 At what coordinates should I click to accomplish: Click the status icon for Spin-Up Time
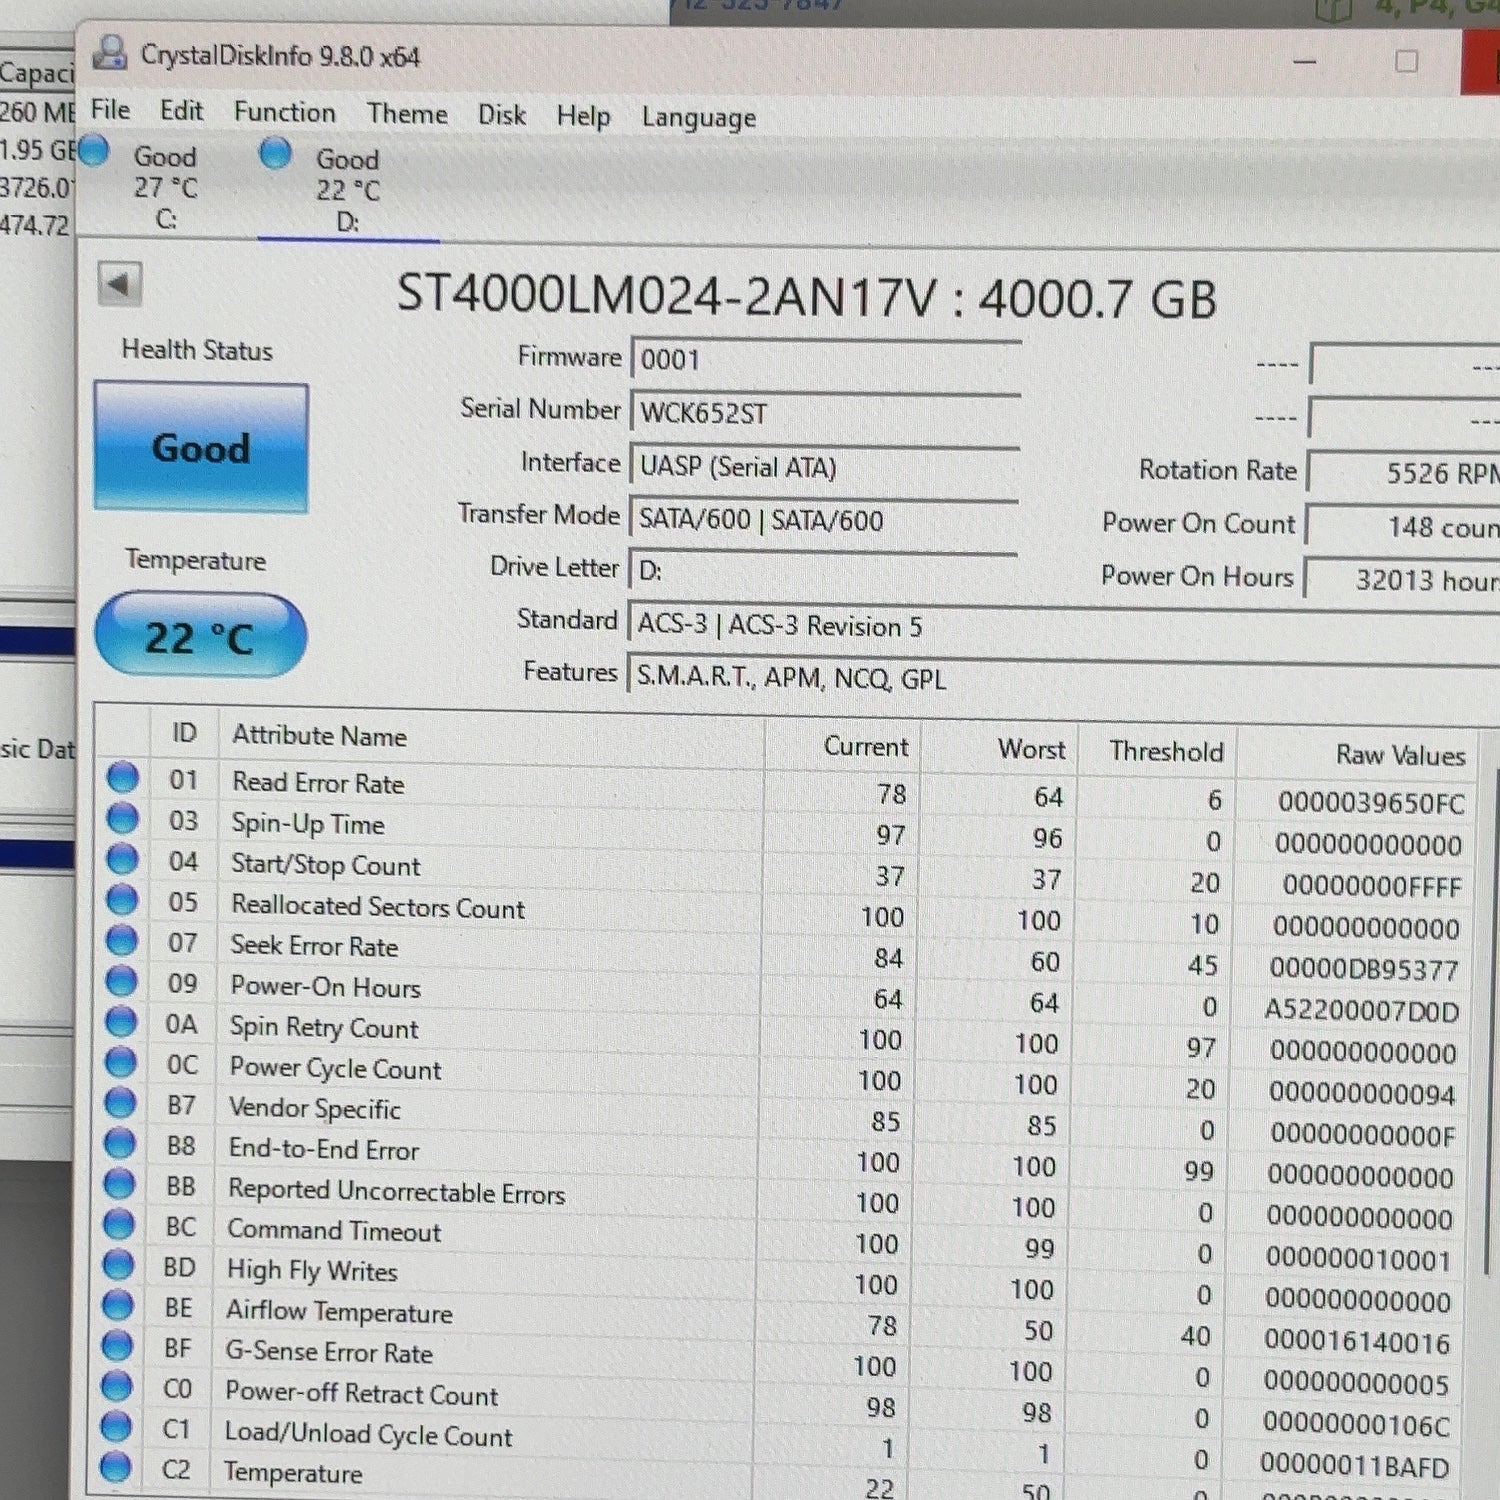coord(123,818)
